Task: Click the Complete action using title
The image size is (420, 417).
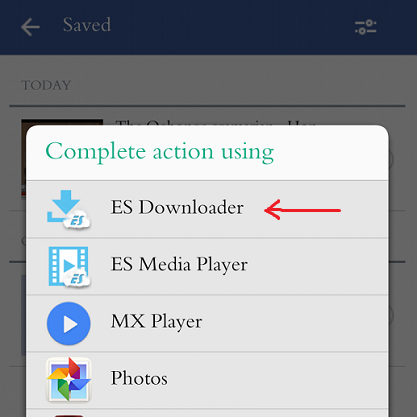Action: [x=160, y=152]
